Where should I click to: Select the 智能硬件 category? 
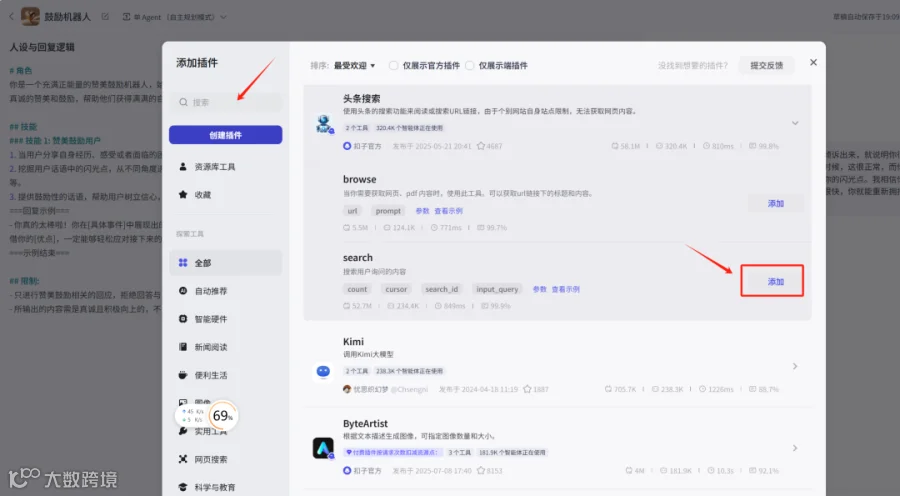point(226,319)
